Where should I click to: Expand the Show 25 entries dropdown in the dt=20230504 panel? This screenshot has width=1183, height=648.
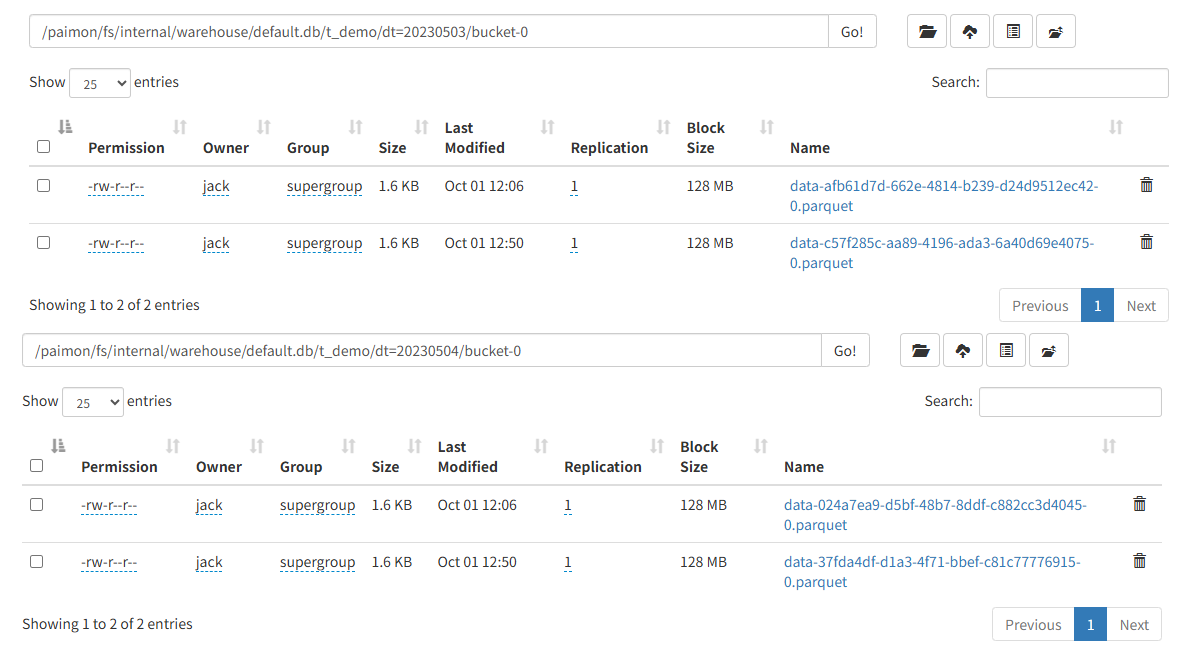[x=92, y=402]
